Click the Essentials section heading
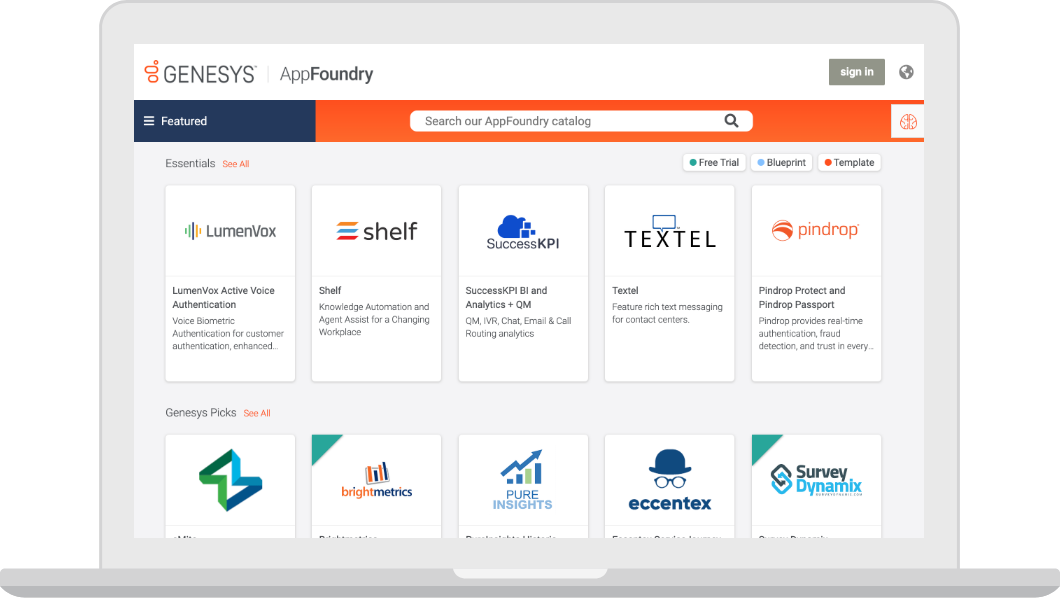 click(x=190, y=164)
